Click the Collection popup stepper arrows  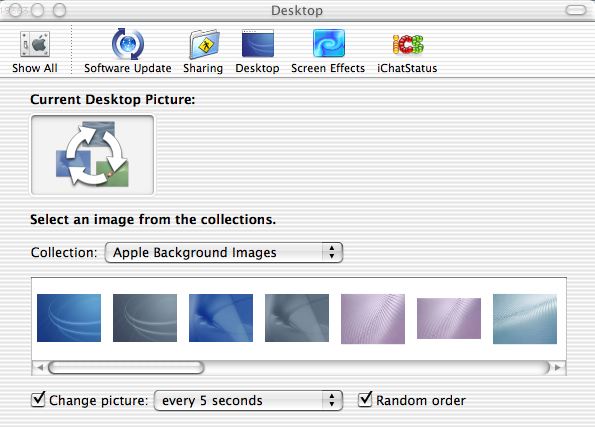point(332,252)
